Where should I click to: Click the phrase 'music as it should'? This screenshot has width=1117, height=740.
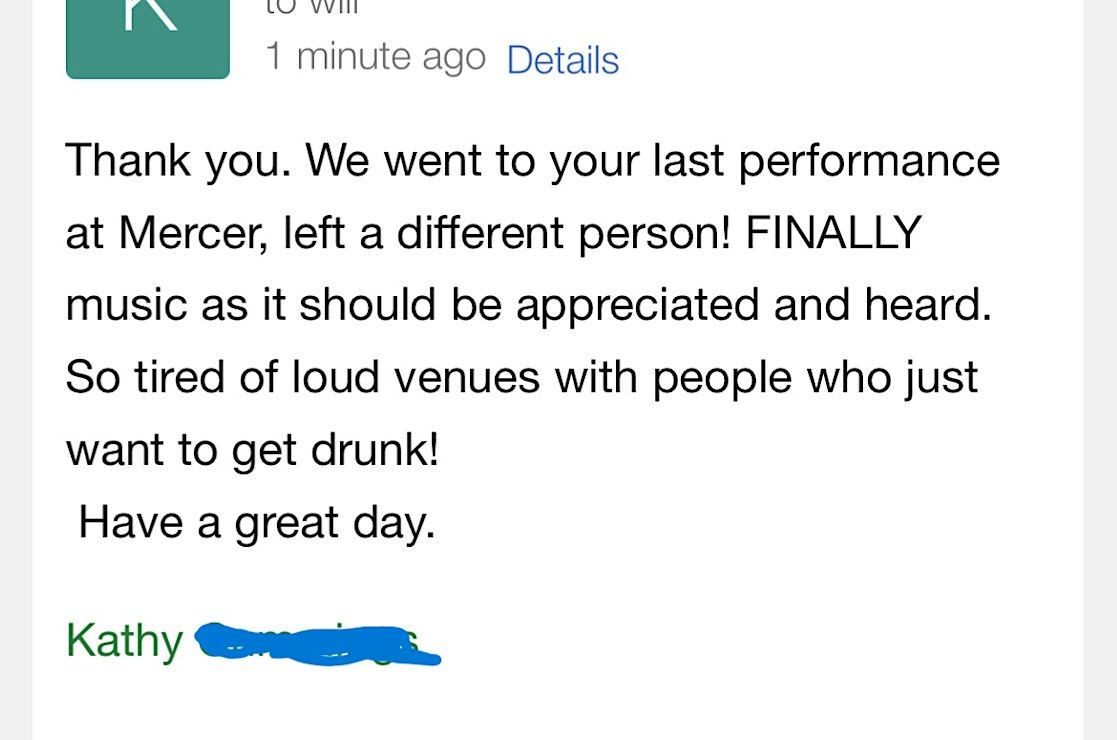(251, 305)
